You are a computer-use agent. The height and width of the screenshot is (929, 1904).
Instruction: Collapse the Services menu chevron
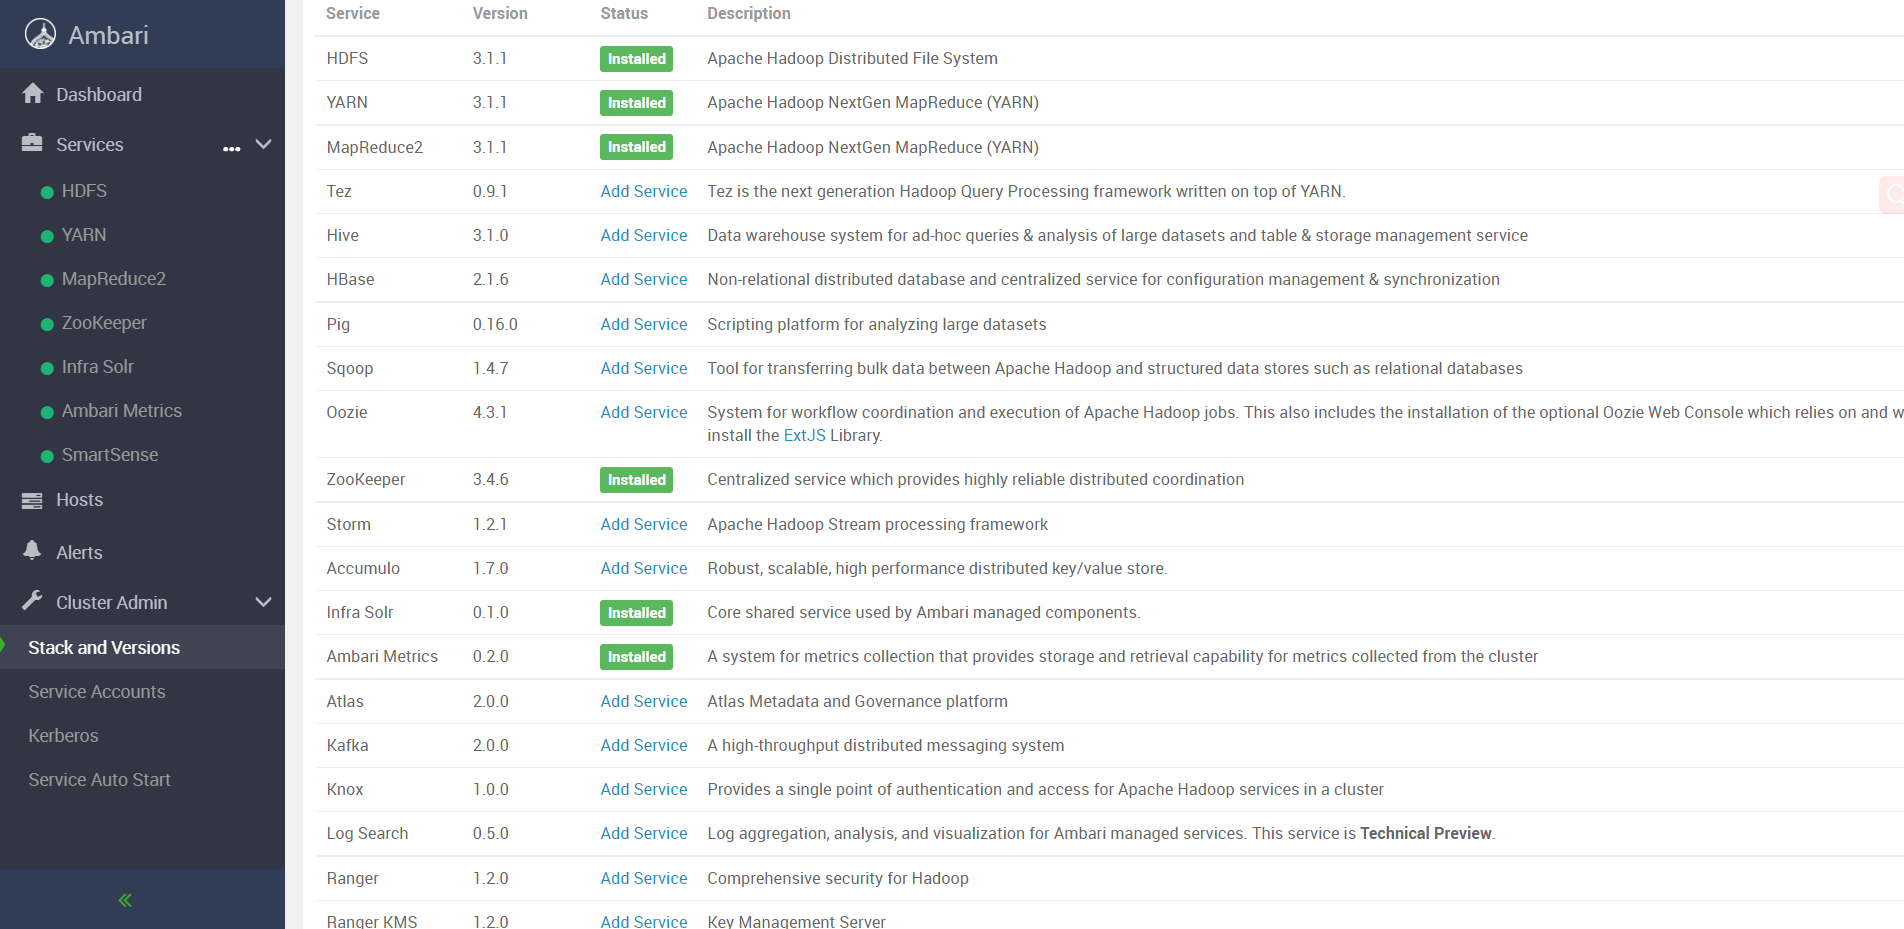(x=264, y=144)
